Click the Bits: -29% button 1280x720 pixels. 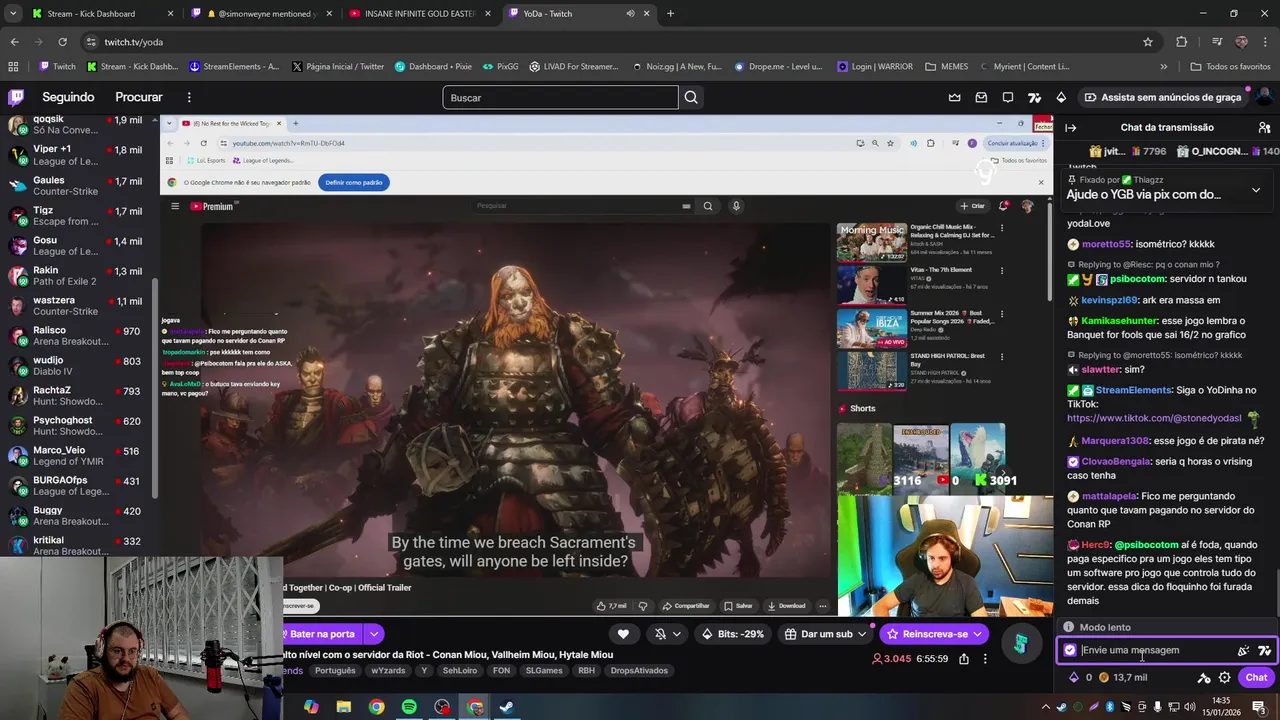734,634
